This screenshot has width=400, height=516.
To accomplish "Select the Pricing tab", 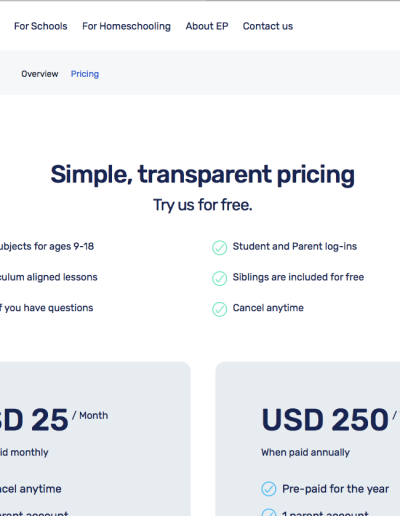I will [x=85, y=74].
